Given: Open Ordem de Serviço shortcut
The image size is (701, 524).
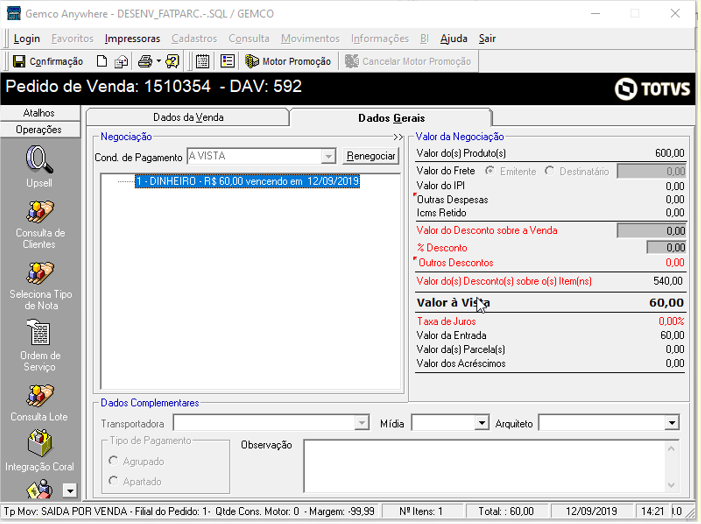Looking at the screenshot, I should [x=40, y=346].
